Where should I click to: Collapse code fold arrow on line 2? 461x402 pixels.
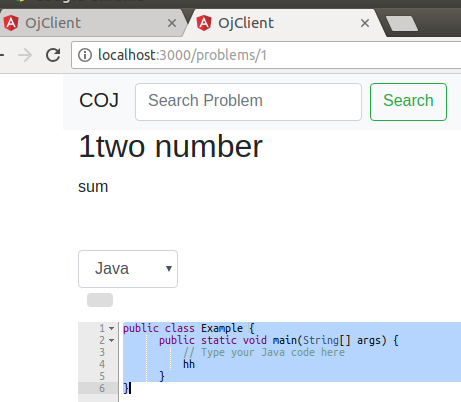112,341
